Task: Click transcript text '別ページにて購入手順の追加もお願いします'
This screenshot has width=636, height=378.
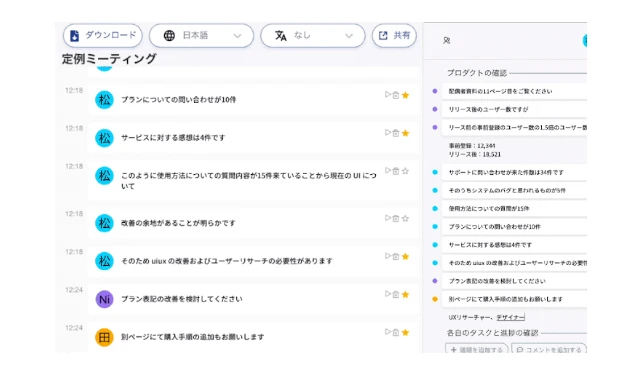Action: tap(193, 337)
